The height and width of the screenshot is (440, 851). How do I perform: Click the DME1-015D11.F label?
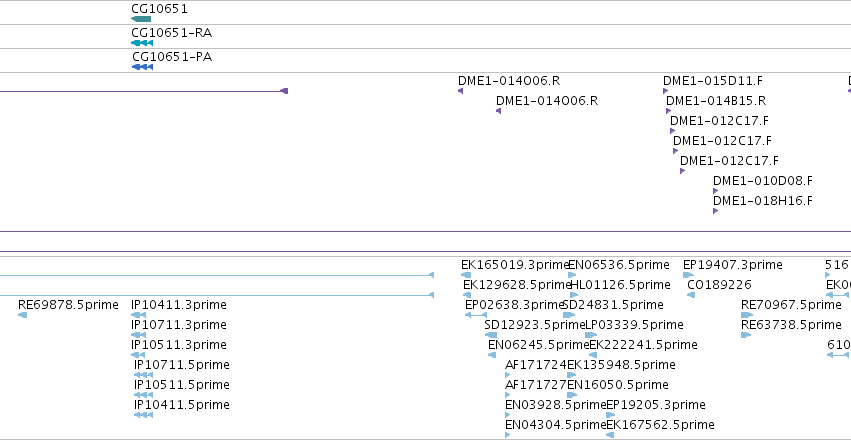pyautogui.click(x=713, y=81)
